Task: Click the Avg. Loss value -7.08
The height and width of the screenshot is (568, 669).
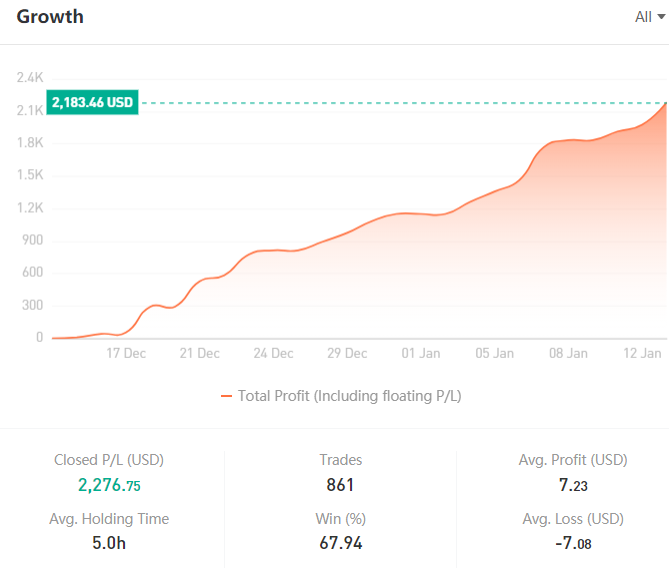Action: 573,543
